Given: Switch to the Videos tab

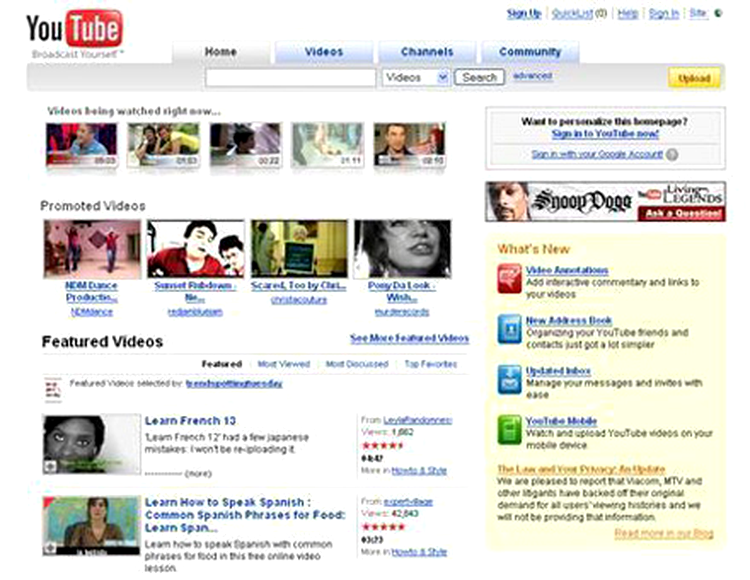Looking at the screenshot, I should [324, 52].
